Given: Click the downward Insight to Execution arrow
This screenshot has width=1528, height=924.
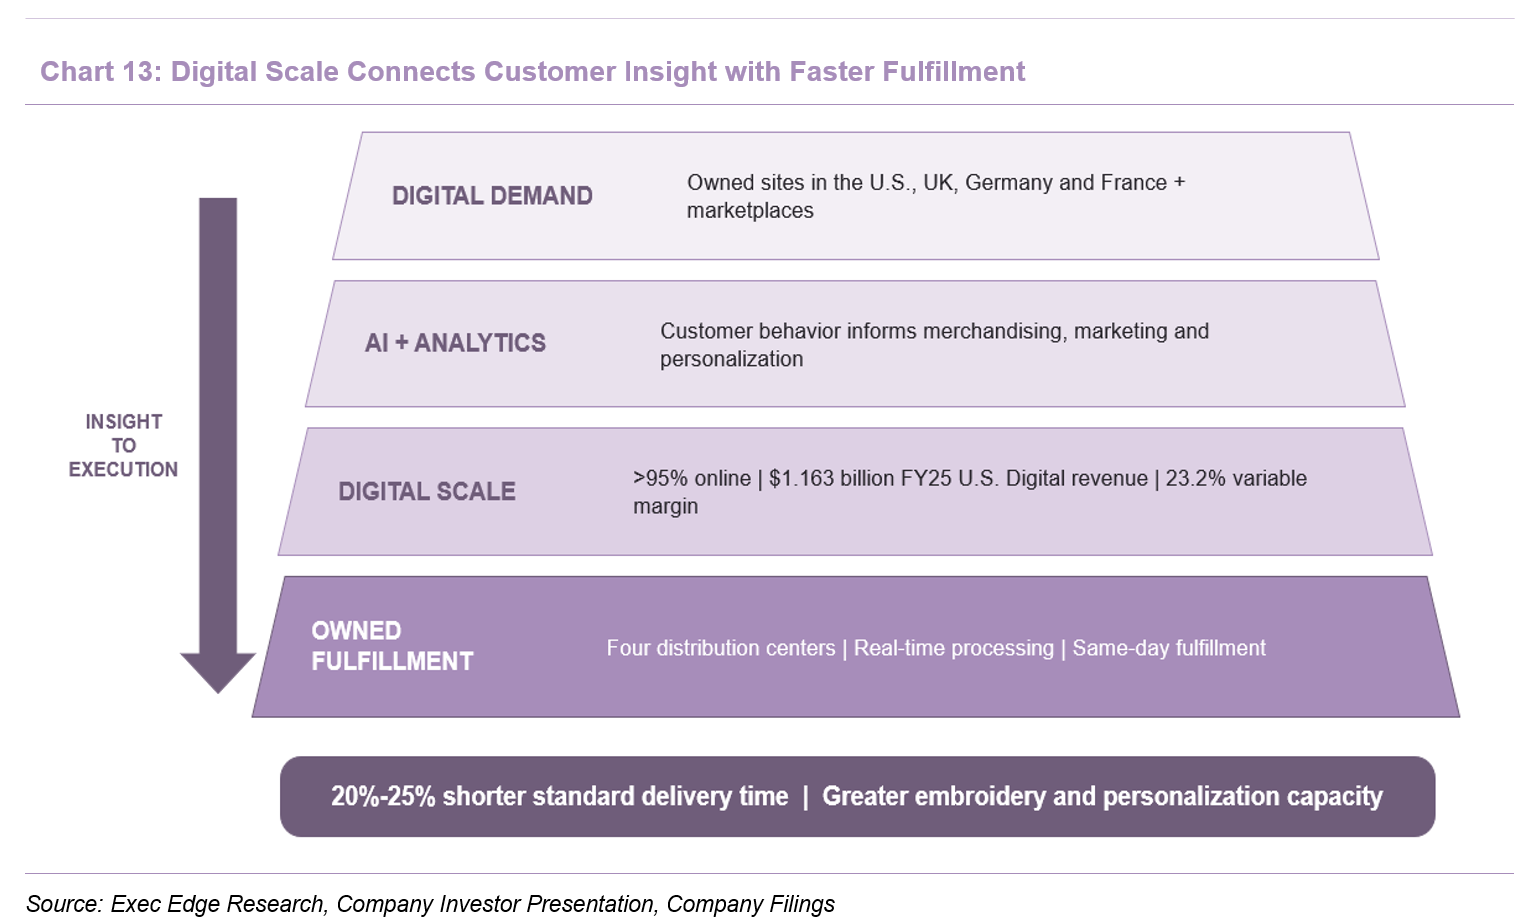Looking at the screenshot, I should (x=218, y=445).
